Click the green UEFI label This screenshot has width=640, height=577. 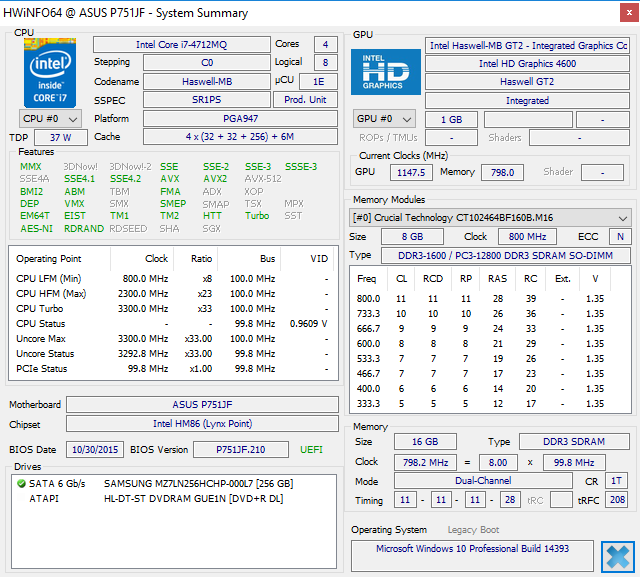(x=311, y=450)
